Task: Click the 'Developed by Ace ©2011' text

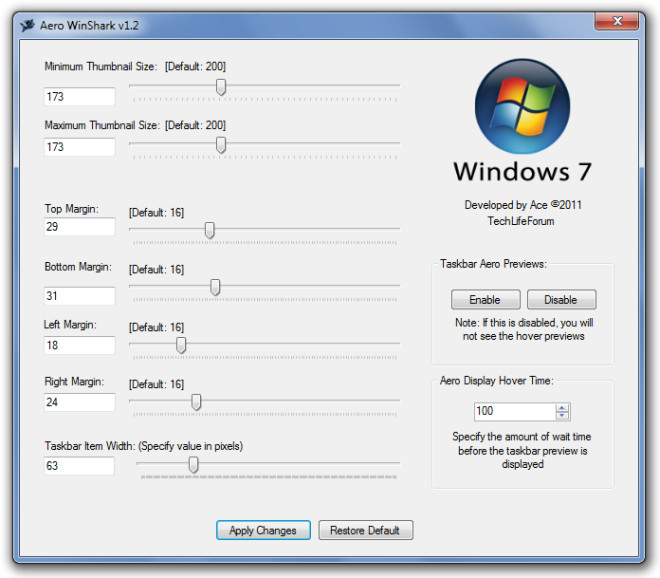Action: coord(523,205)
